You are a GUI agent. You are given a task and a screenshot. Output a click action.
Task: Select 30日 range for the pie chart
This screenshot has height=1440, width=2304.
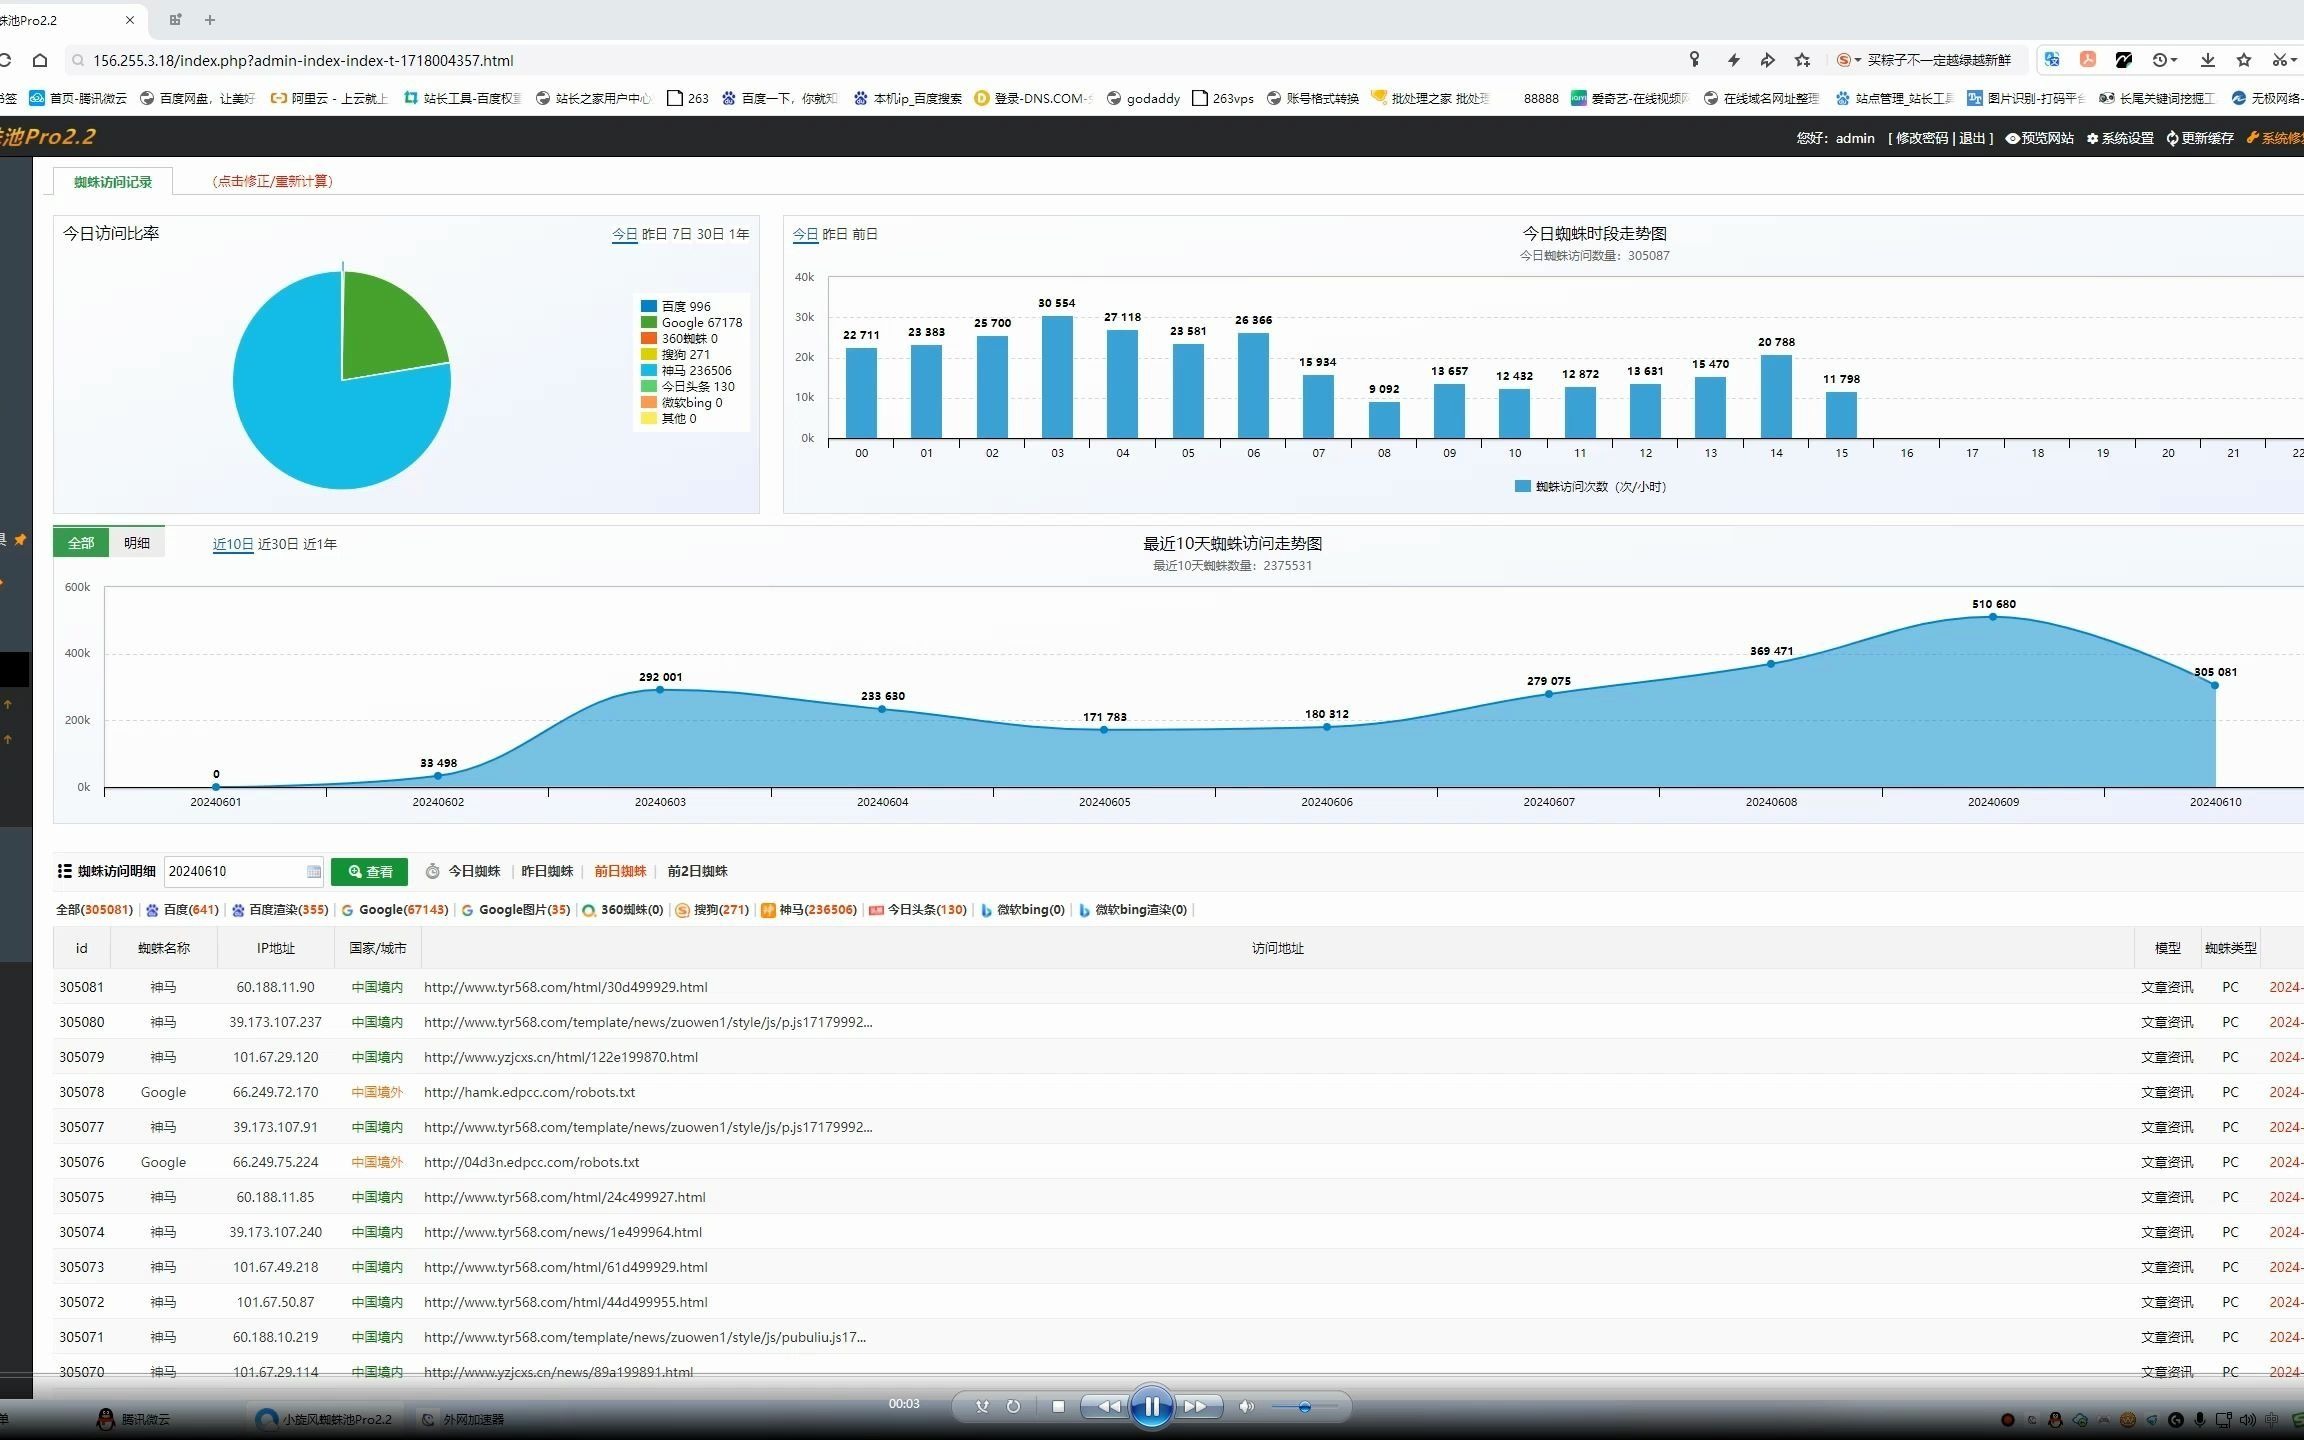click(710, 234)
